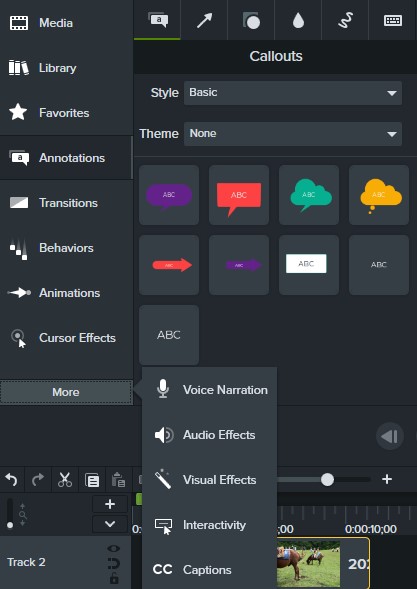Toggle Track 2 visibility eye icon
This screenshot has height=589, width=417.
[x=114, y=549]
